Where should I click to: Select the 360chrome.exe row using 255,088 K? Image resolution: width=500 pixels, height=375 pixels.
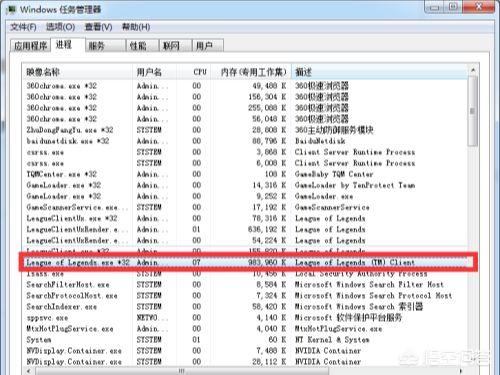(x=245, y=108)
